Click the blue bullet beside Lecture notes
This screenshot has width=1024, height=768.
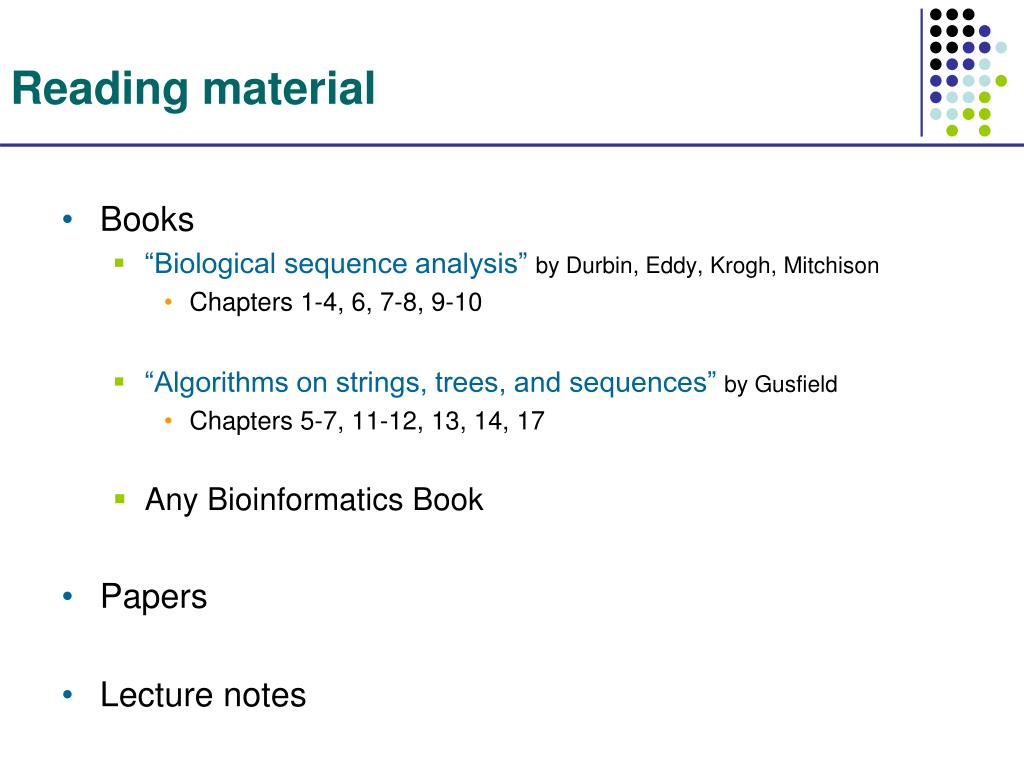pyautogui.click(x=67, y=694)
